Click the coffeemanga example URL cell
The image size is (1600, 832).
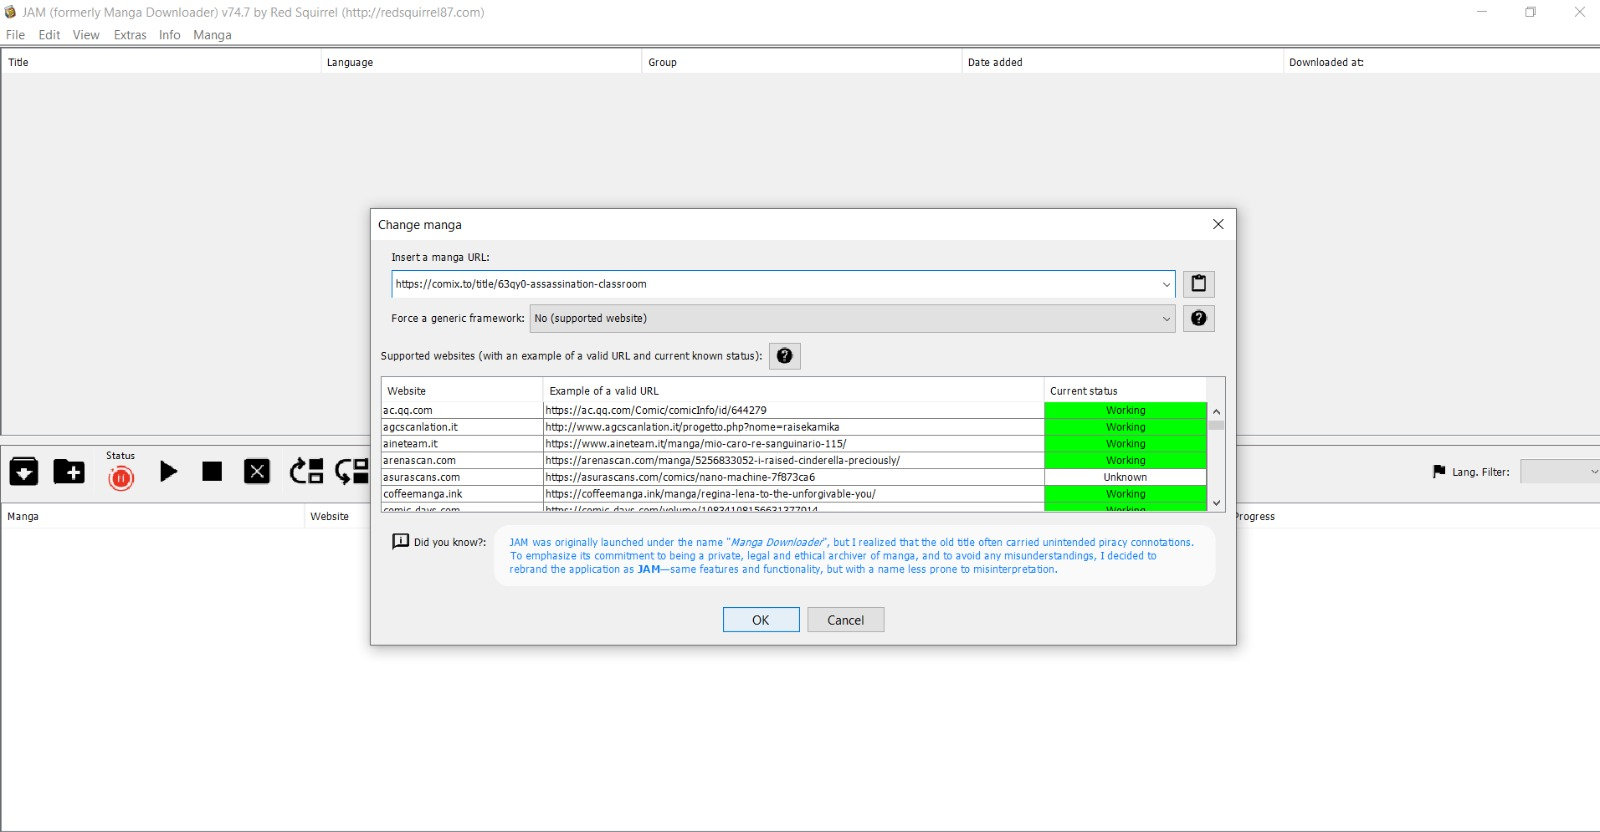(x=793, y=494)
